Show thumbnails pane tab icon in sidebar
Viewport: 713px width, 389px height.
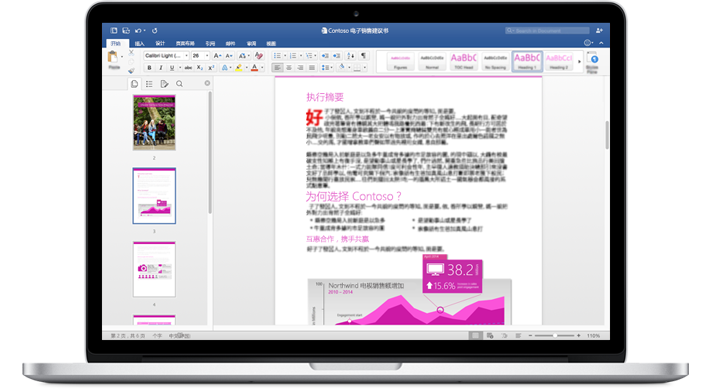coord(135,84)
